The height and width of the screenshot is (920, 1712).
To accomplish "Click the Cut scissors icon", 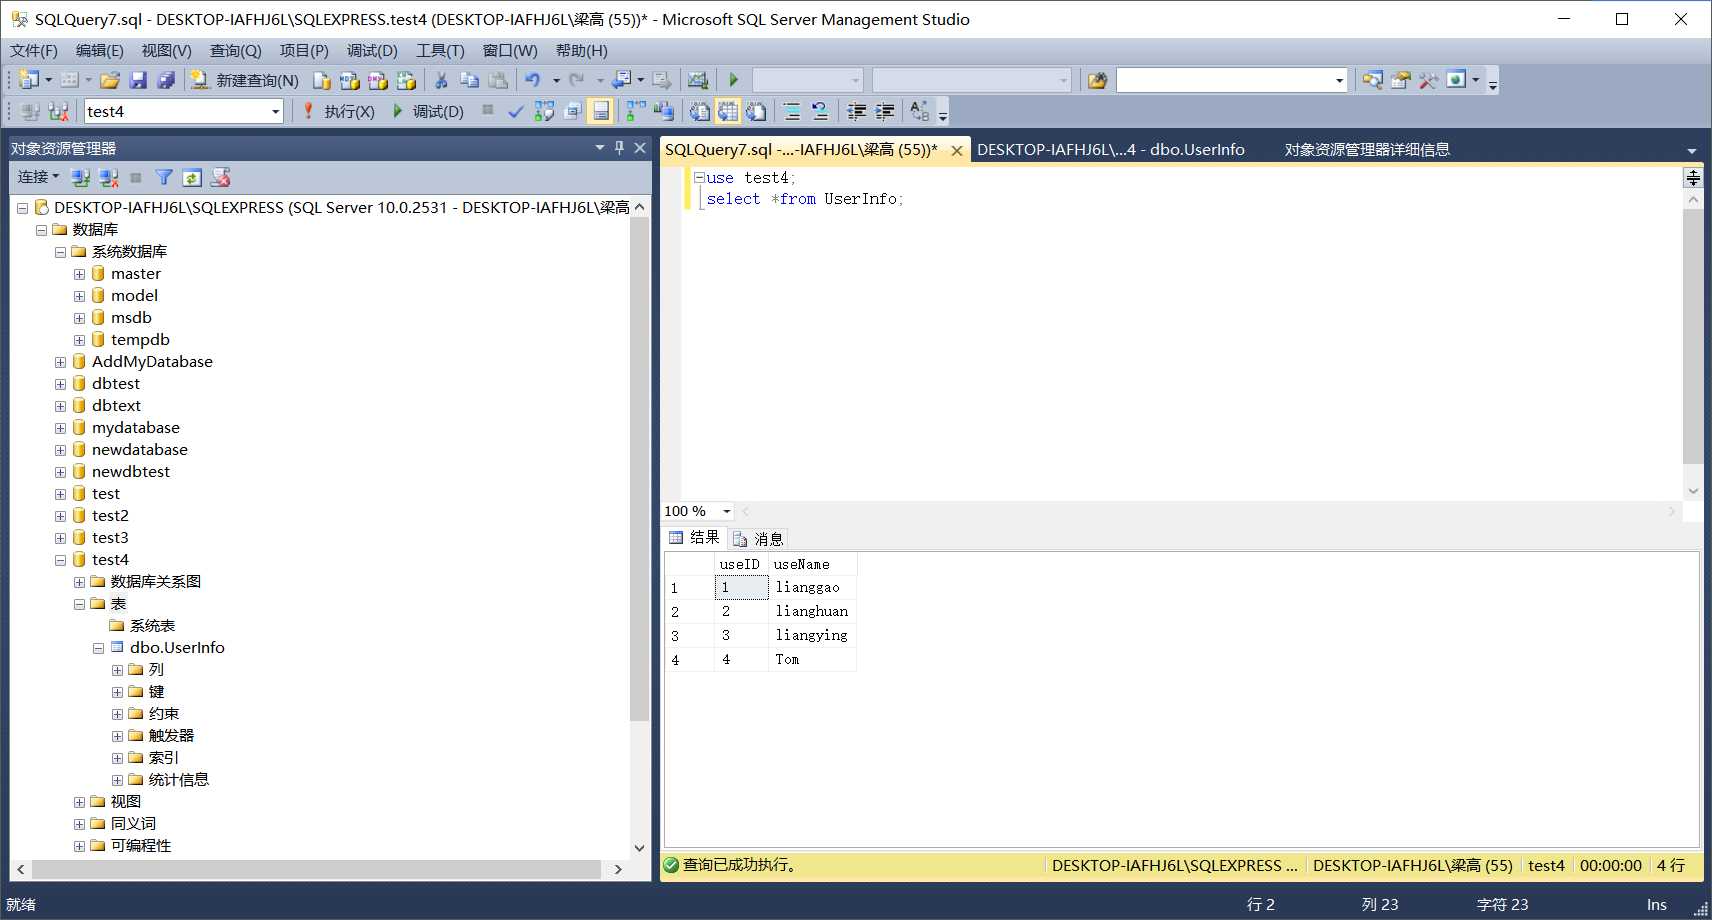I will [x=440, y=80].
